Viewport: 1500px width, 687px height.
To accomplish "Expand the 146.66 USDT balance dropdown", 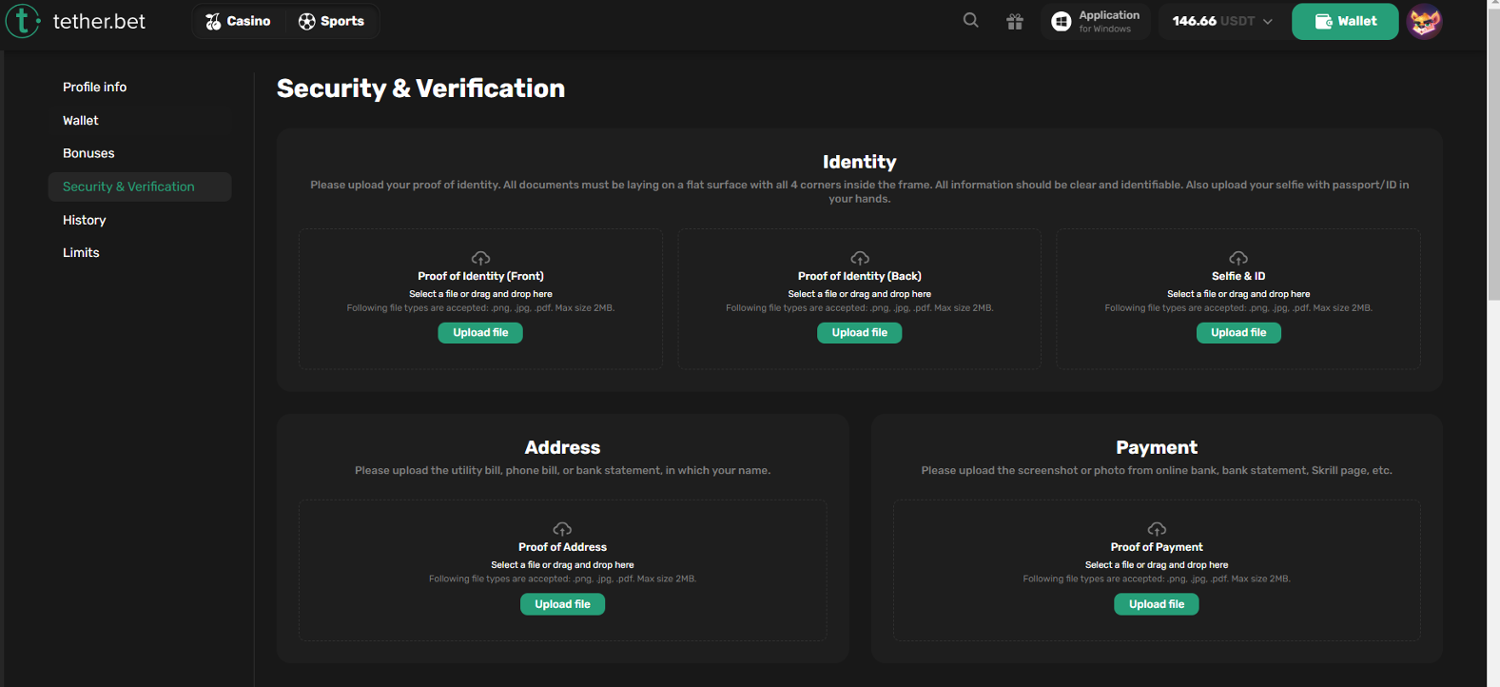I will [x=1267, y=21].
